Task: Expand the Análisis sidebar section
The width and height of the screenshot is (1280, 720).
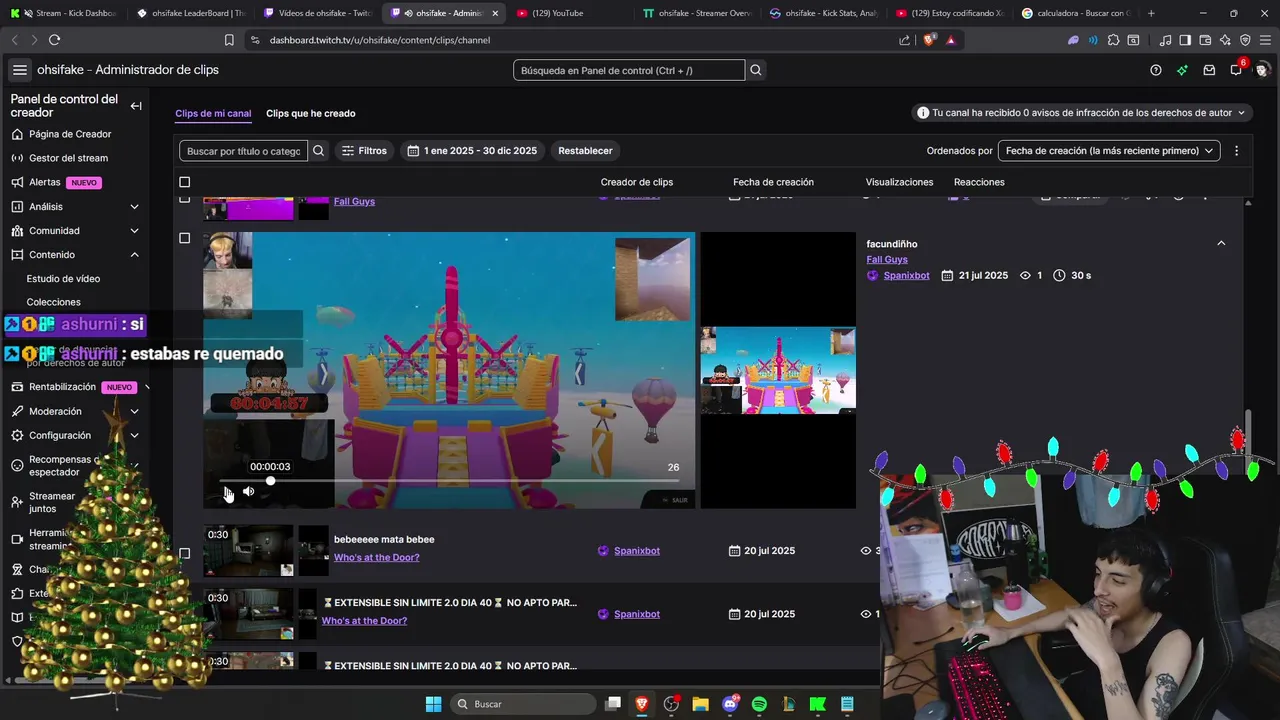Action: pos(134,207)
